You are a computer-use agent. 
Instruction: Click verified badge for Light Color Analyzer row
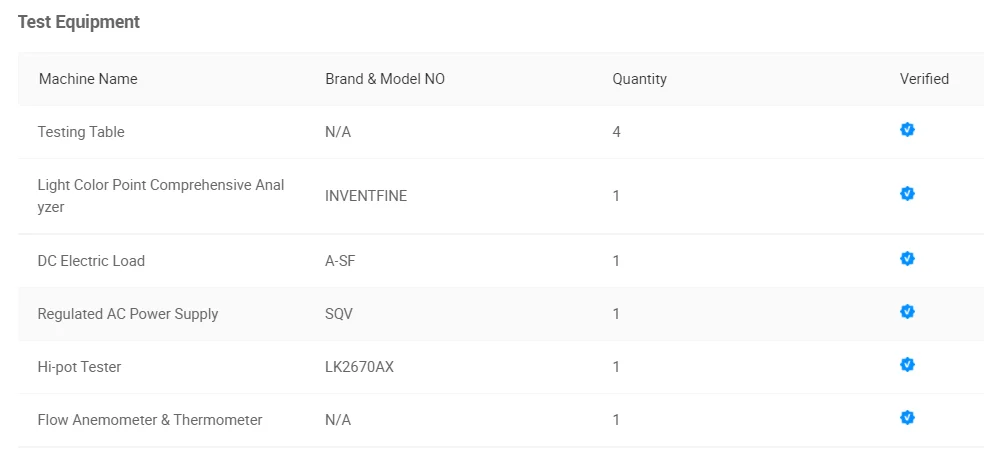click(907, 194)
